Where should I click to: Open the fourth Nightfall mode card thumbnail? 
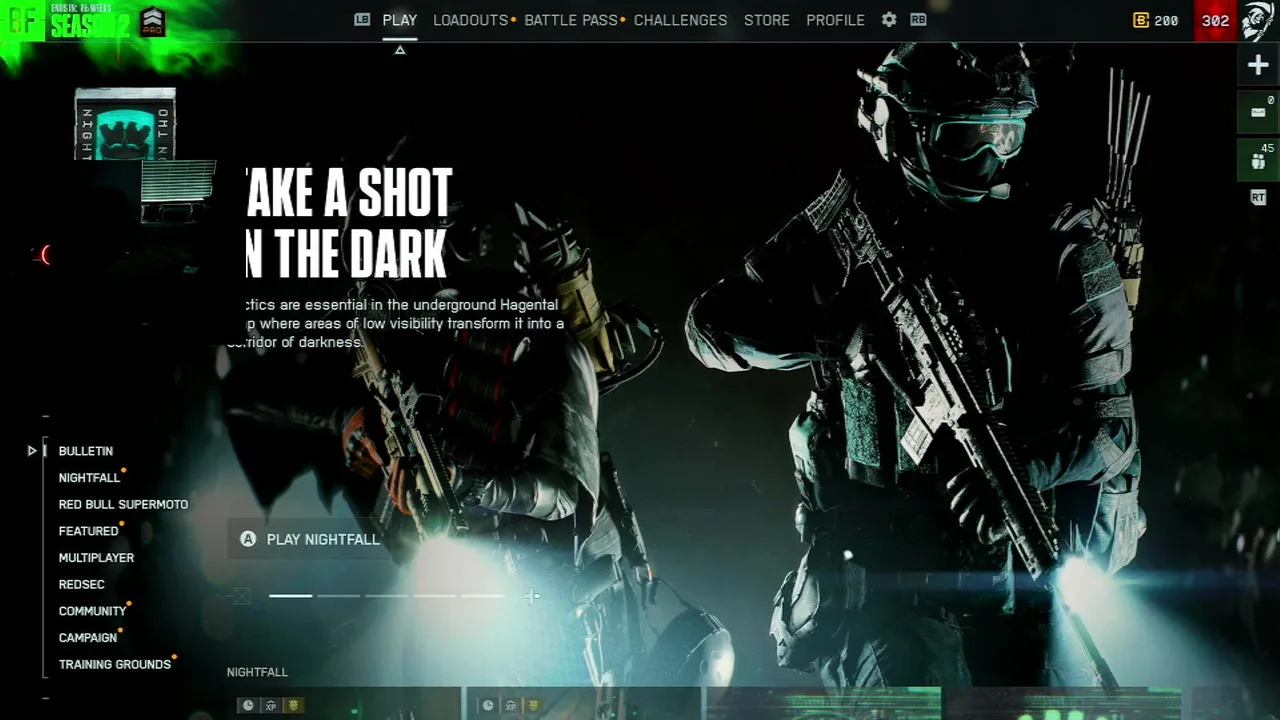[x=1064, y=703]
